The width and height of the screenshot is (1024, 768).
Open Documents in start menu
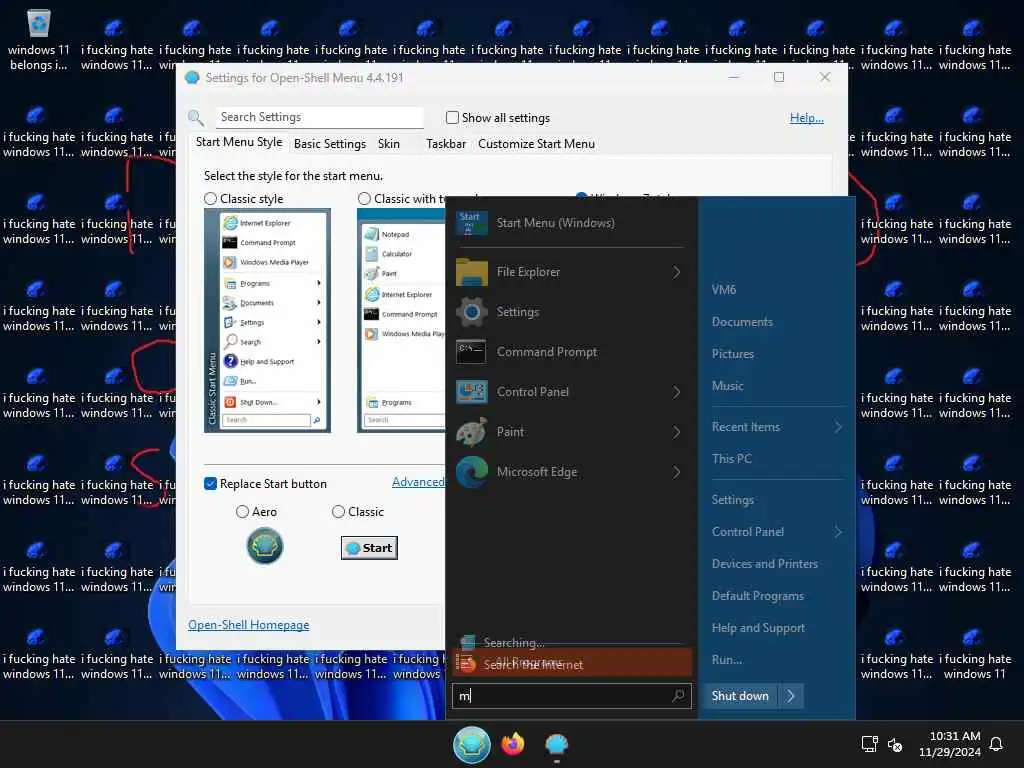[x=742, y=322]
